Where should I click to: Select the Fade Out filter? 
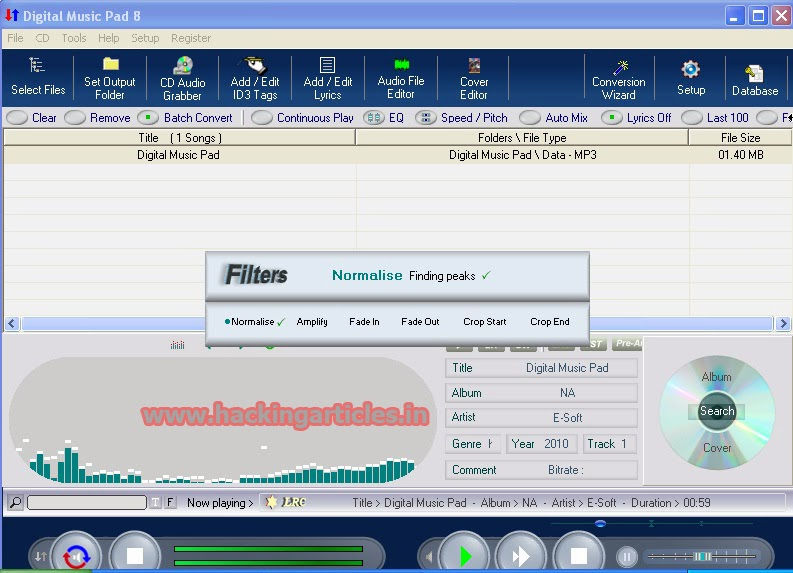[x=420, y=322]
